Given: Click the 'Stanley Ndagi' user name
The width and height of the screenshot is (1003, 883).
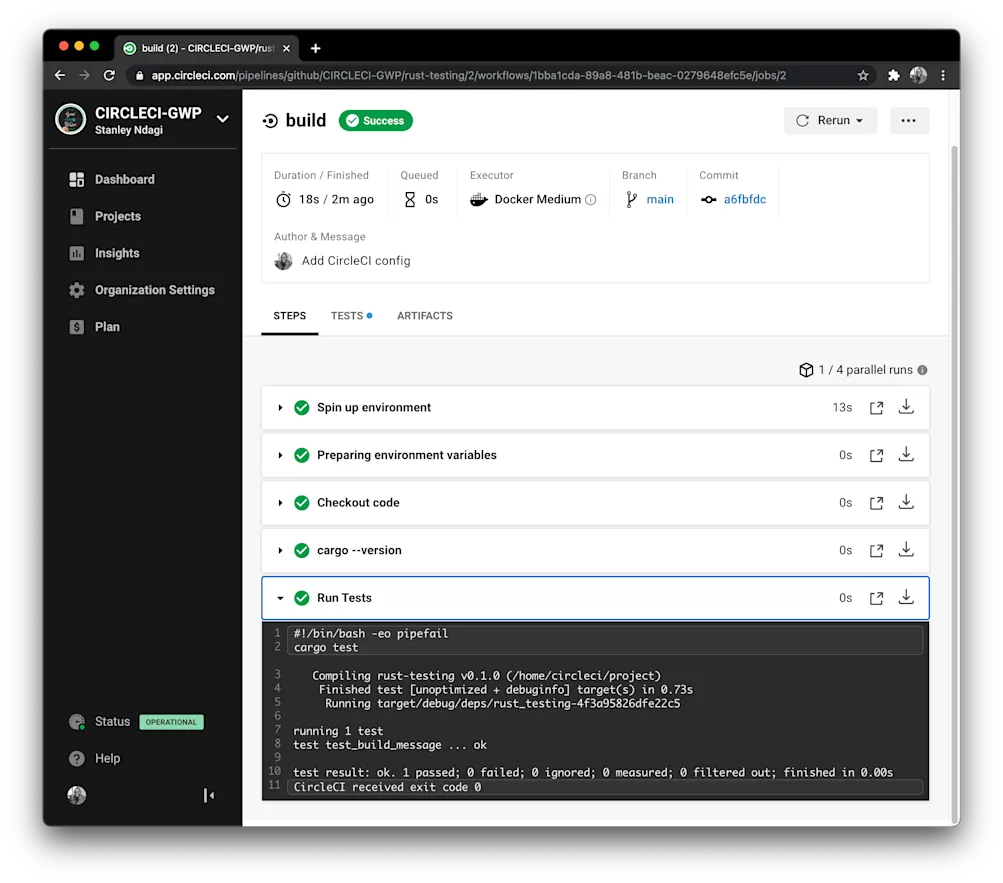Looking at the screenshot, I should point(129,130).
